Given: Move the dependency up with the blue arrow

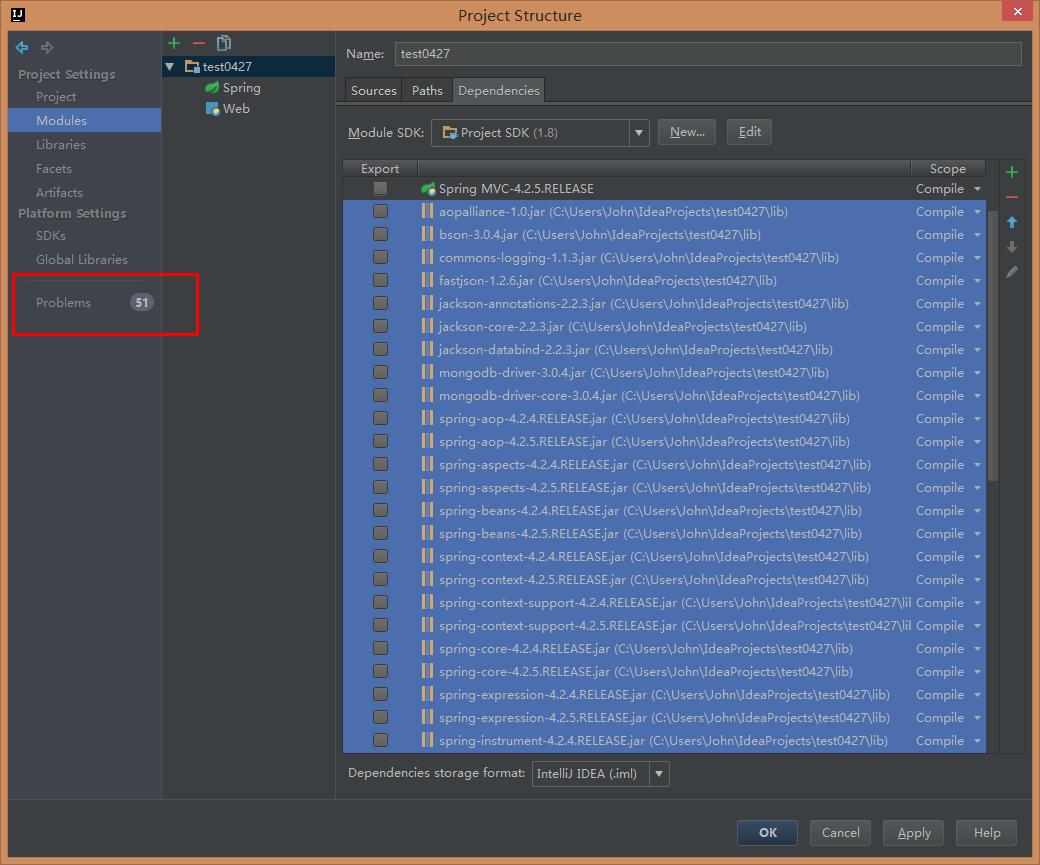Looking at the screenshot, I should (x=1011, y=222).
